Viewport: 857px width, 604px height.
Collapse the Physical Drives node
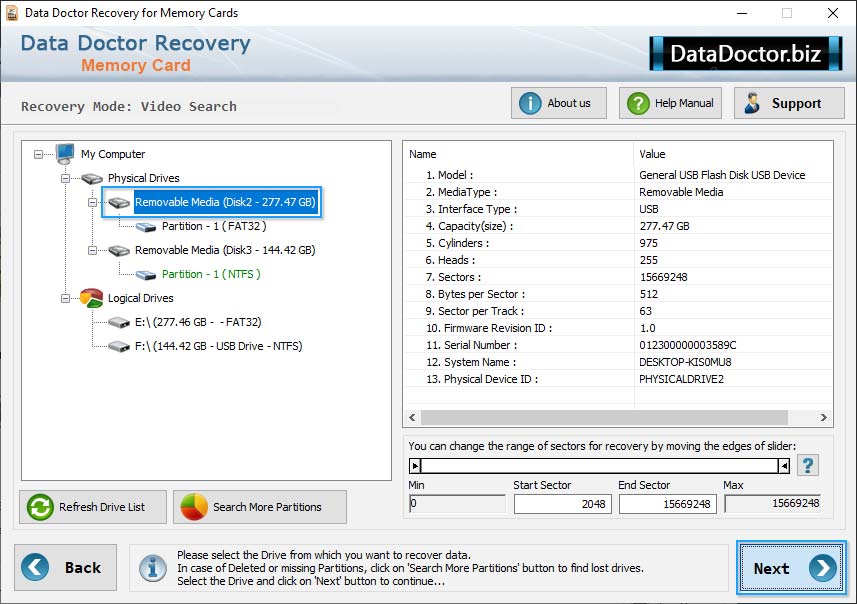point(65,179)
